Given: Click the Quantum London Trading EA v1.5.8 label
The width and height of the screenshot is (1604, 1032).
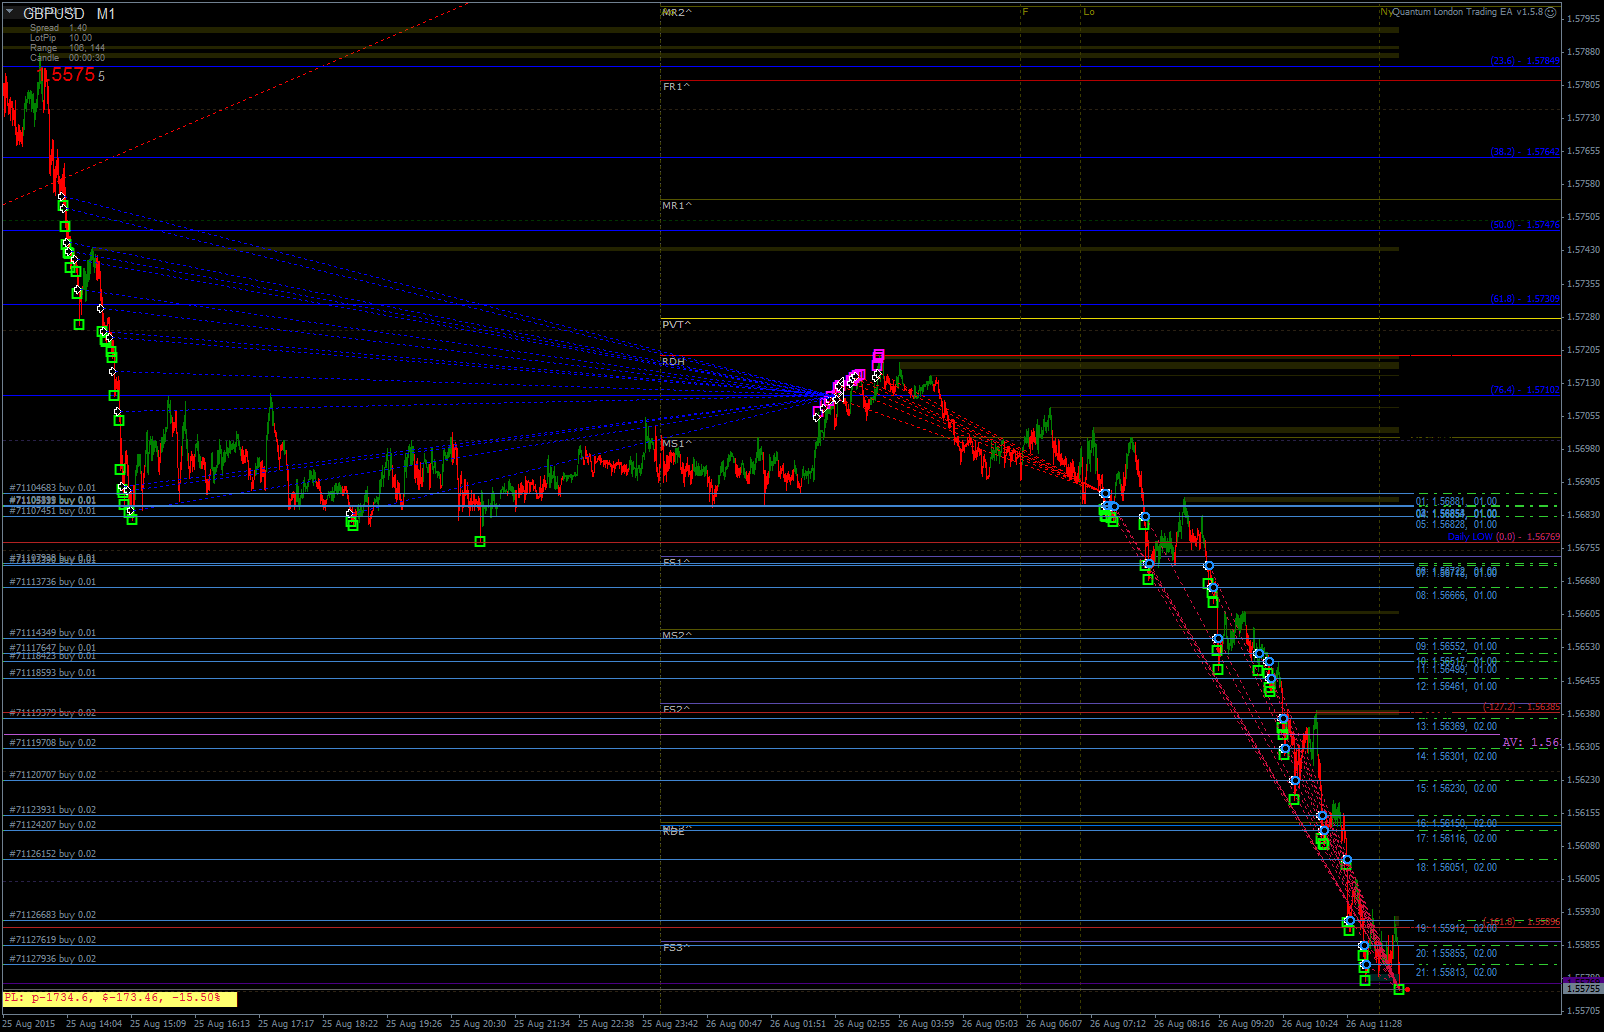Looking at the screenshot, I should click(x=1467, y=12).
